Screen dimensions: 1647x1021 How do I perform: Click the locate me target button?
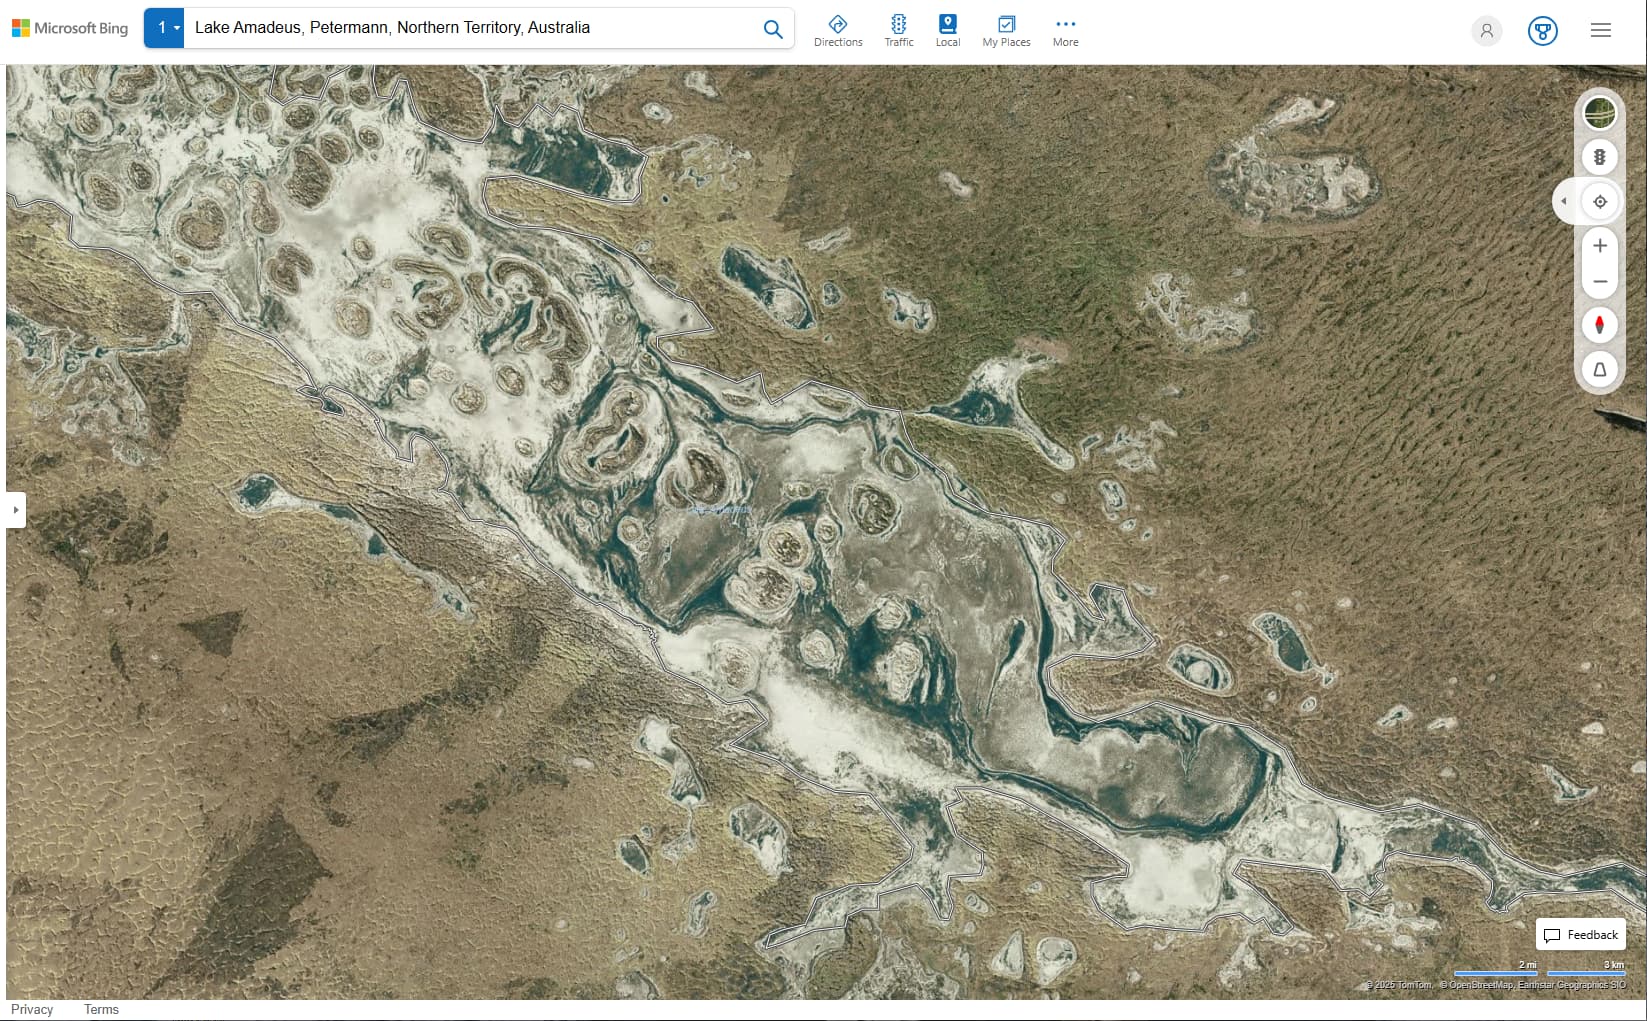click(x=1599, y=202)
